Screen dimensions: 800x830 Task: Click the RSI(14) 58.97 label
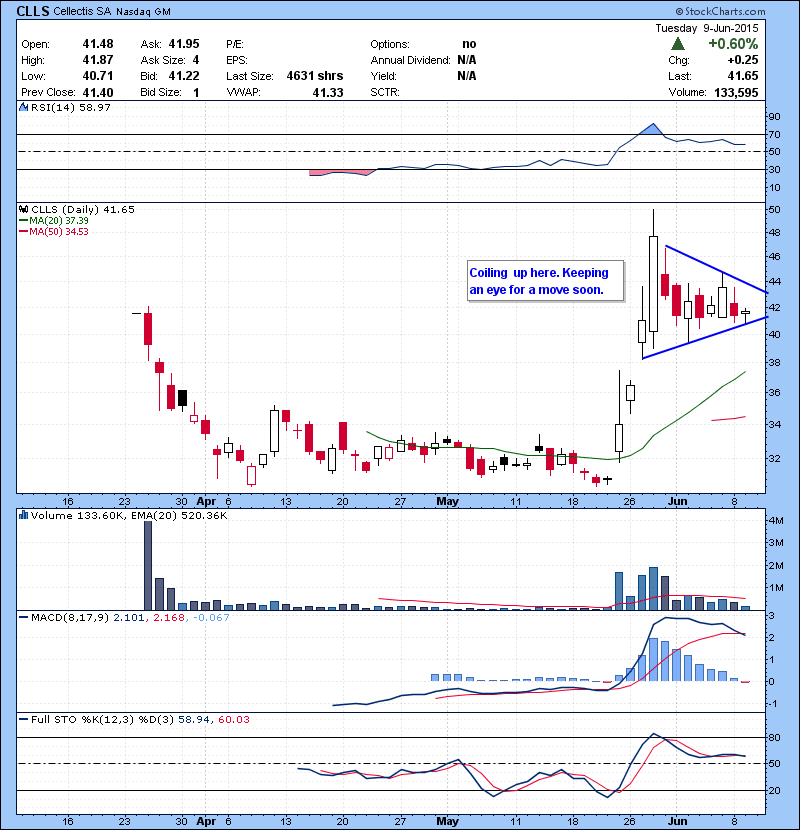click(x=70, y=107)
